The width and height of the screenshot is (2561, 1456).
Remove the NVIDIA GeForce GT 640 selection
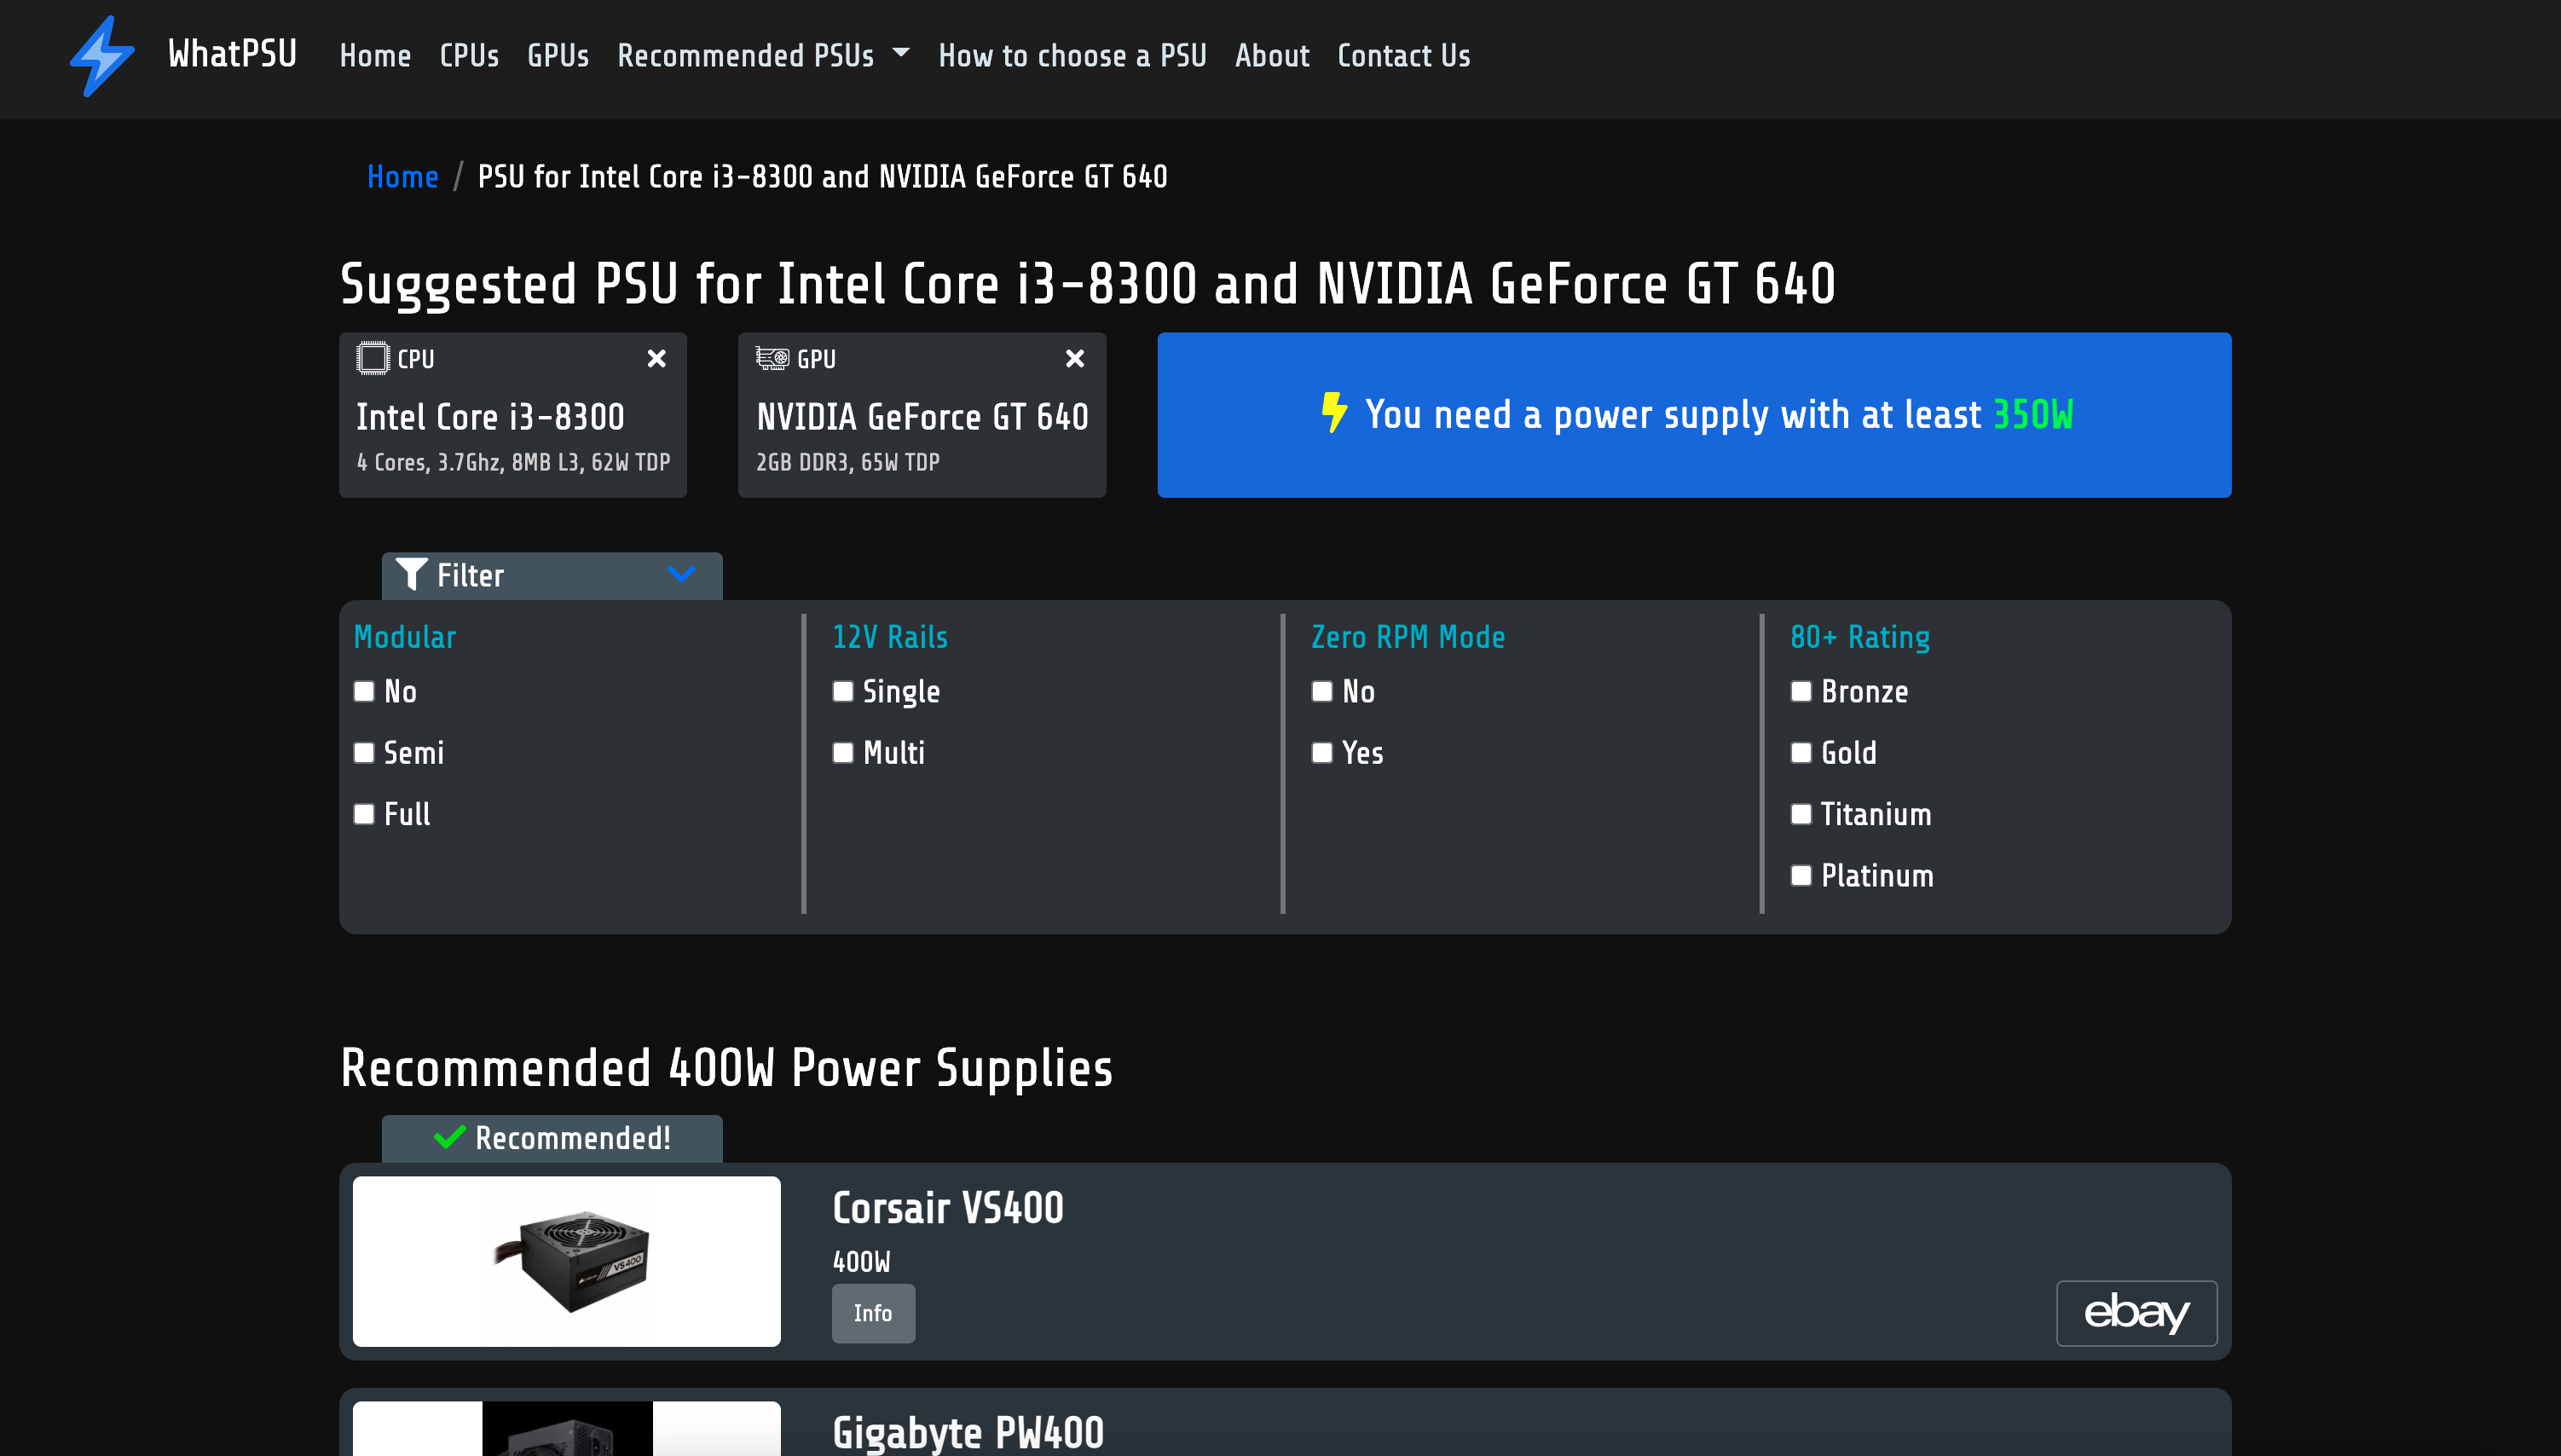[x=1075, y=358]
